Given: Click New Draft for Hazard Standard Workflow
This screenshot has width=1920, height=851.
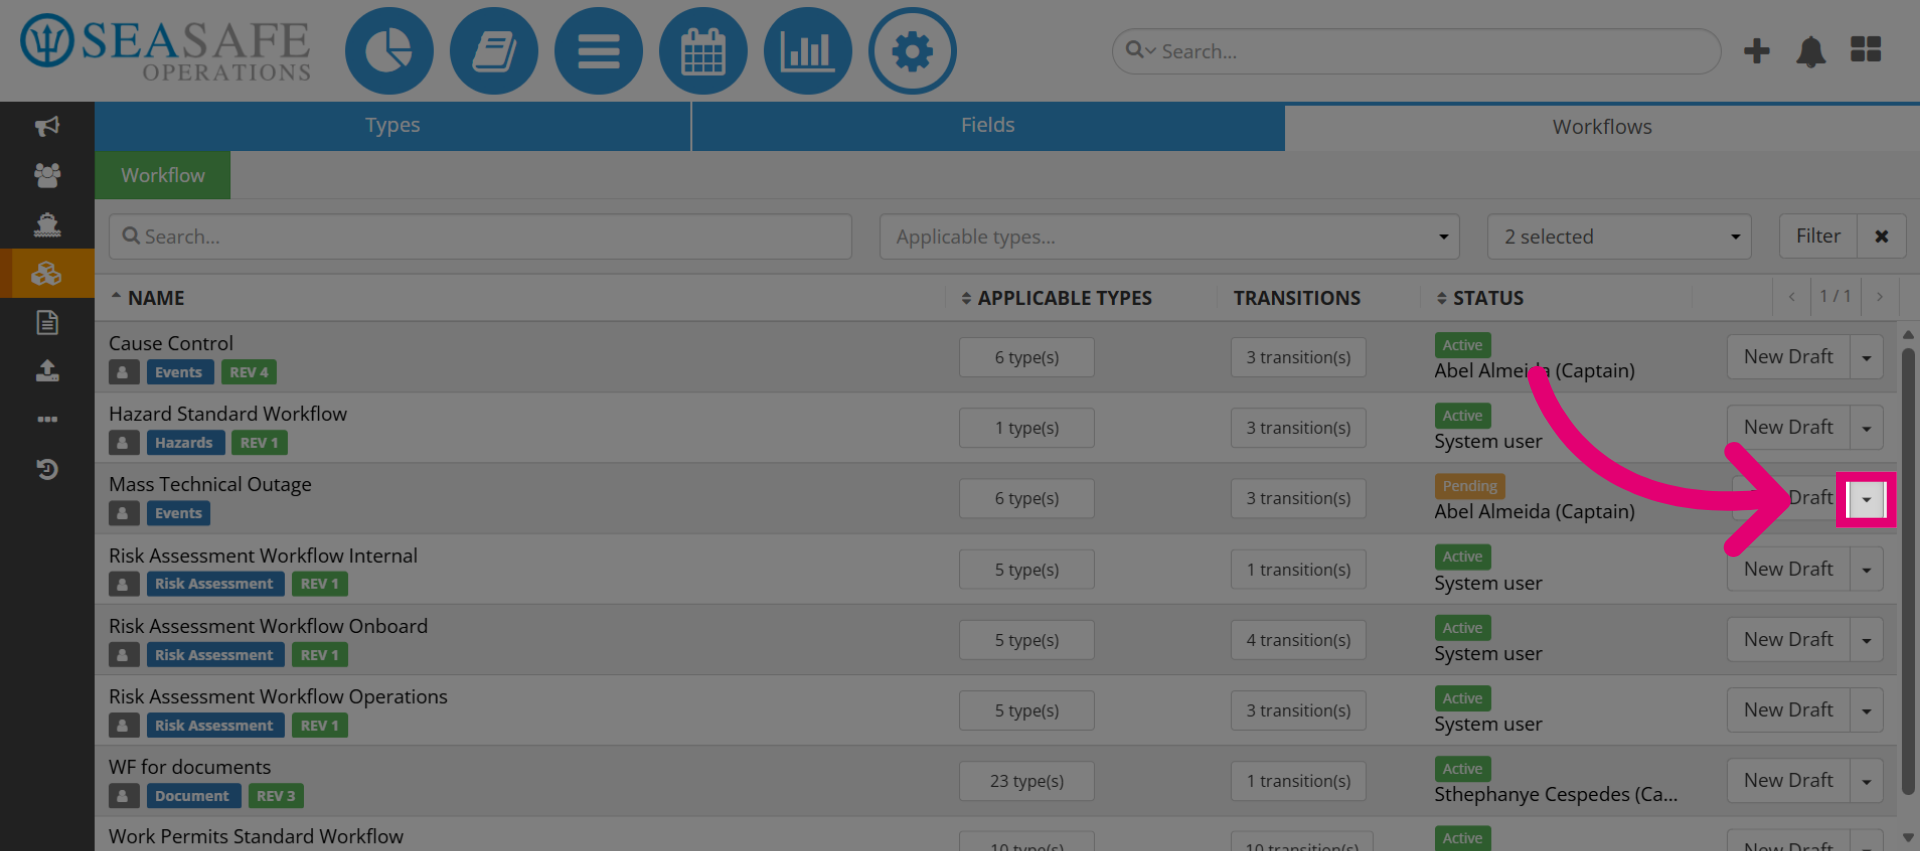Looking at the screenshot, I should click(1789, 428).
